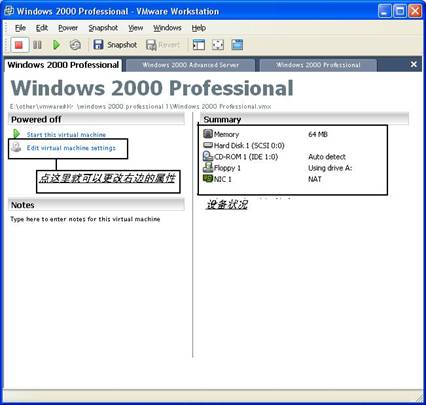Click Edit virtual machine settings link
Viewport: 426px width, 405px height.
point(71,148)
